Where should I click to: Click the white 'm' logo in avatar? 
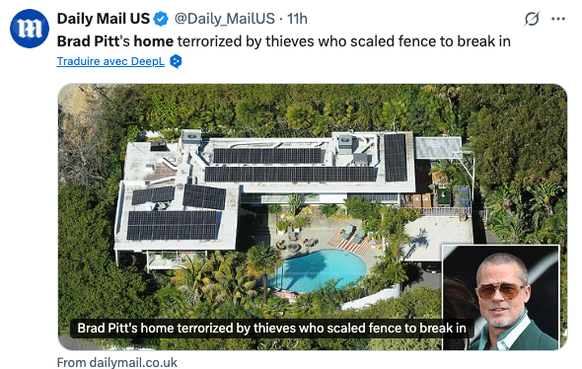click(x=30, y=29)
